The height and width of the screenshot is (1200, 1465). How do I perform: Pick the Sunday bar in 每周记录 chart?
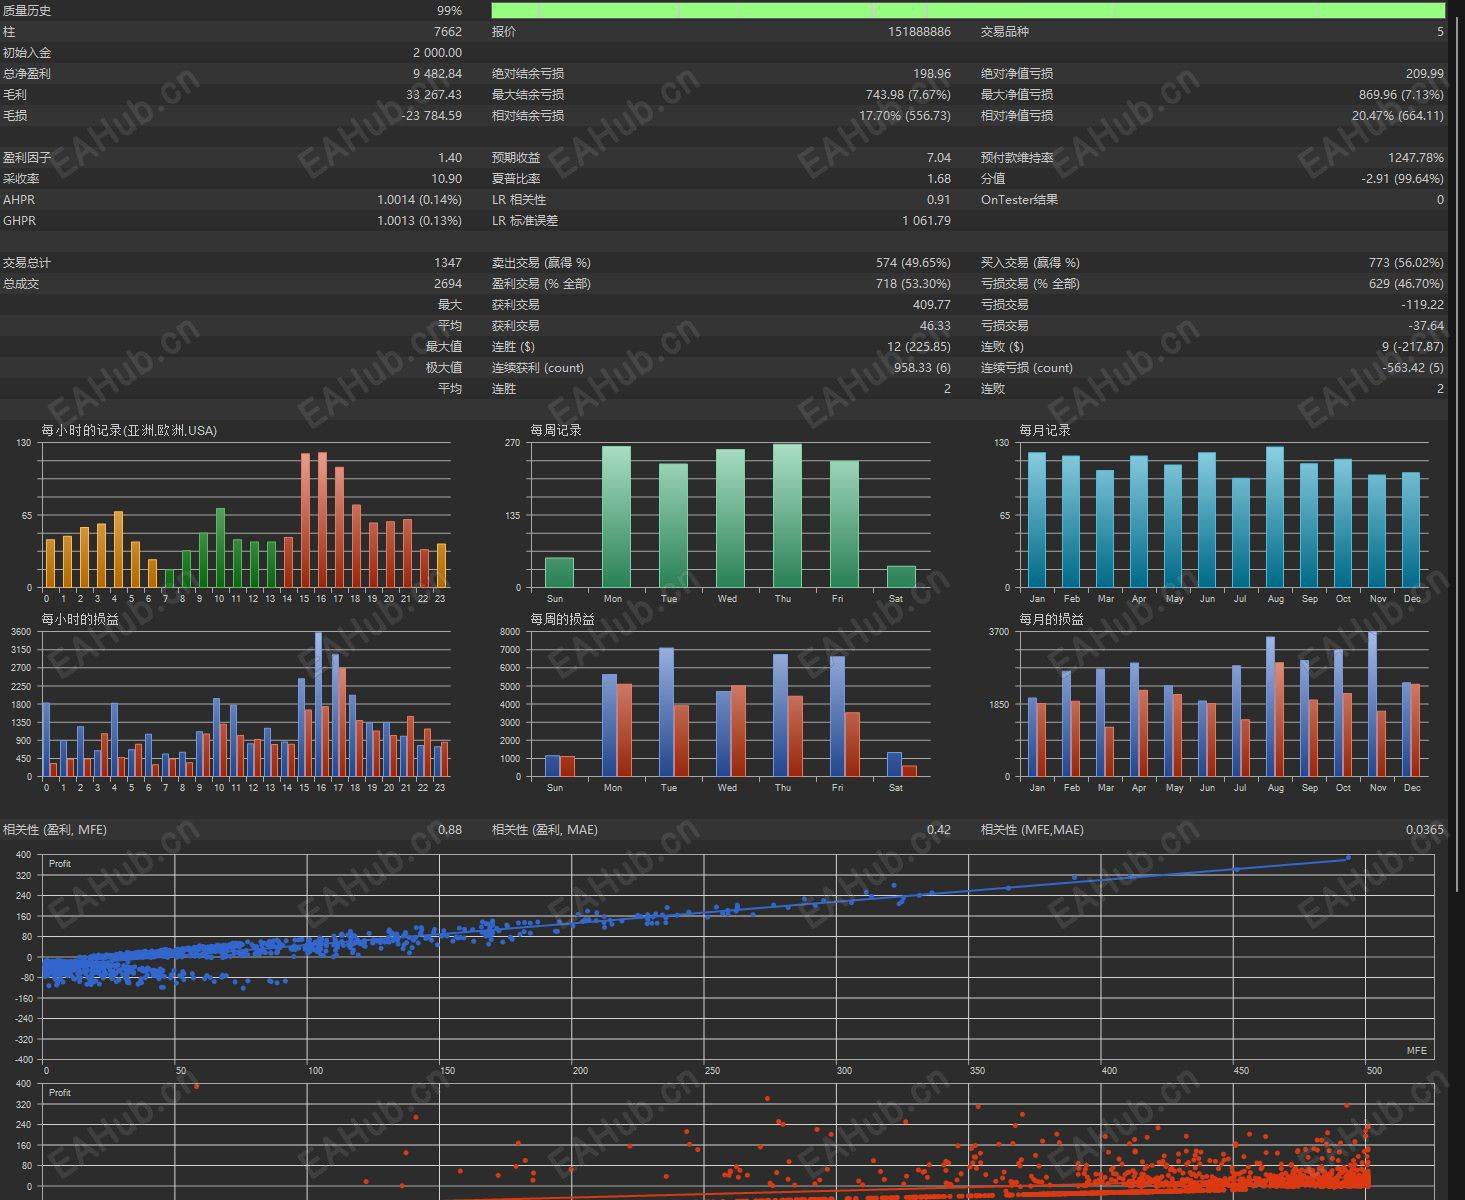pos(558,572)
